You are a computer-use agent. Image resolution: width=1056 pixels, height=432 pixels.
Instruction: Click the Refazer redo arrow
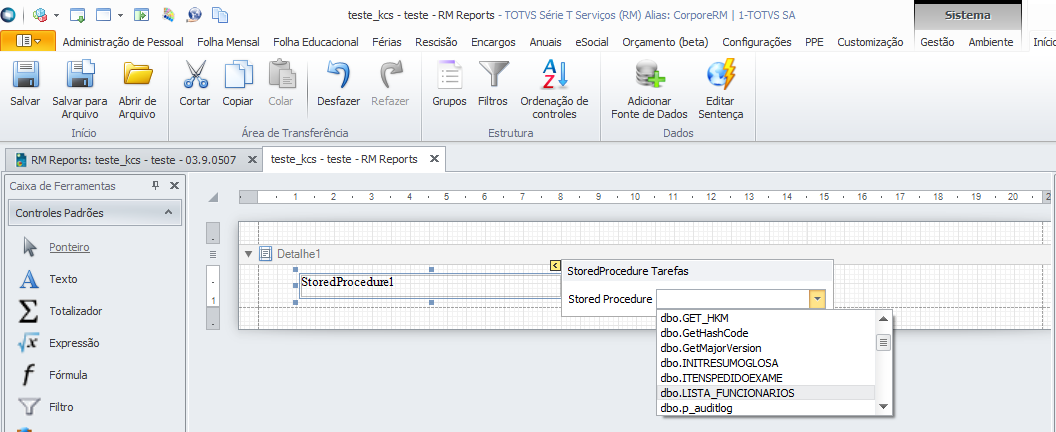point(391,74)
